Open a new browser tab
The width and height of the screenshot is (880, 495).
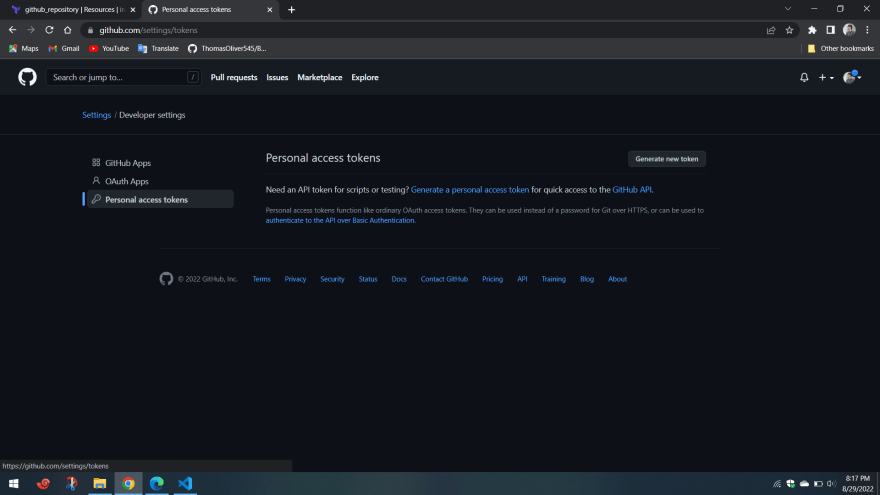291,10
